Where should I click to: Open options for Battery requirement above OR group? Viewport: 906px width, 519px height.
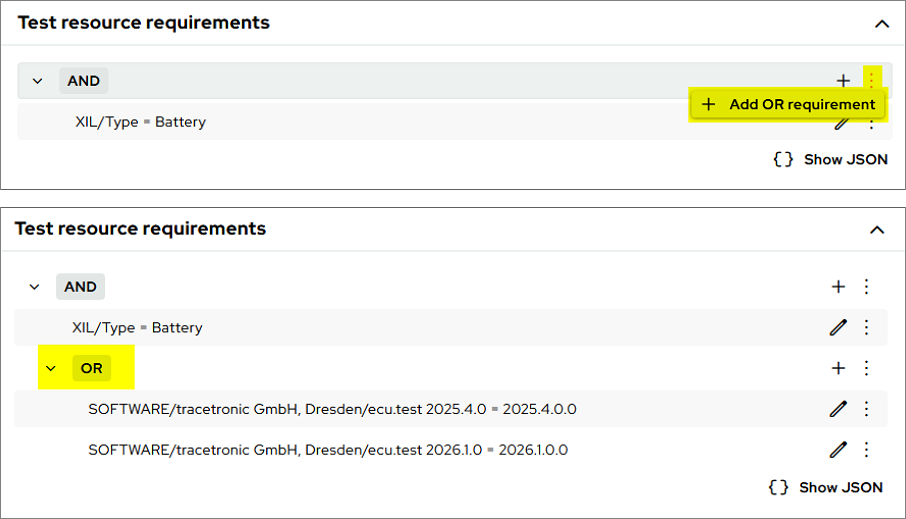click(867, 327)
